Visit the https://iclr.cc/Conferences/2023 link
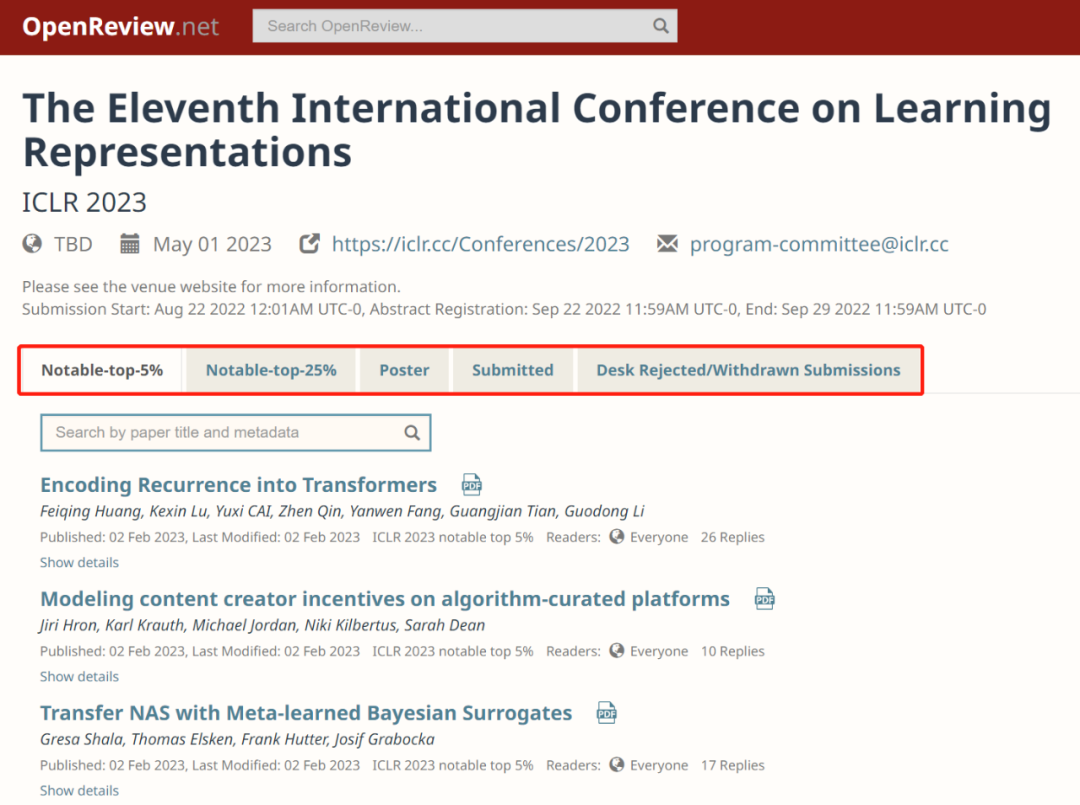 coord(480,243)
